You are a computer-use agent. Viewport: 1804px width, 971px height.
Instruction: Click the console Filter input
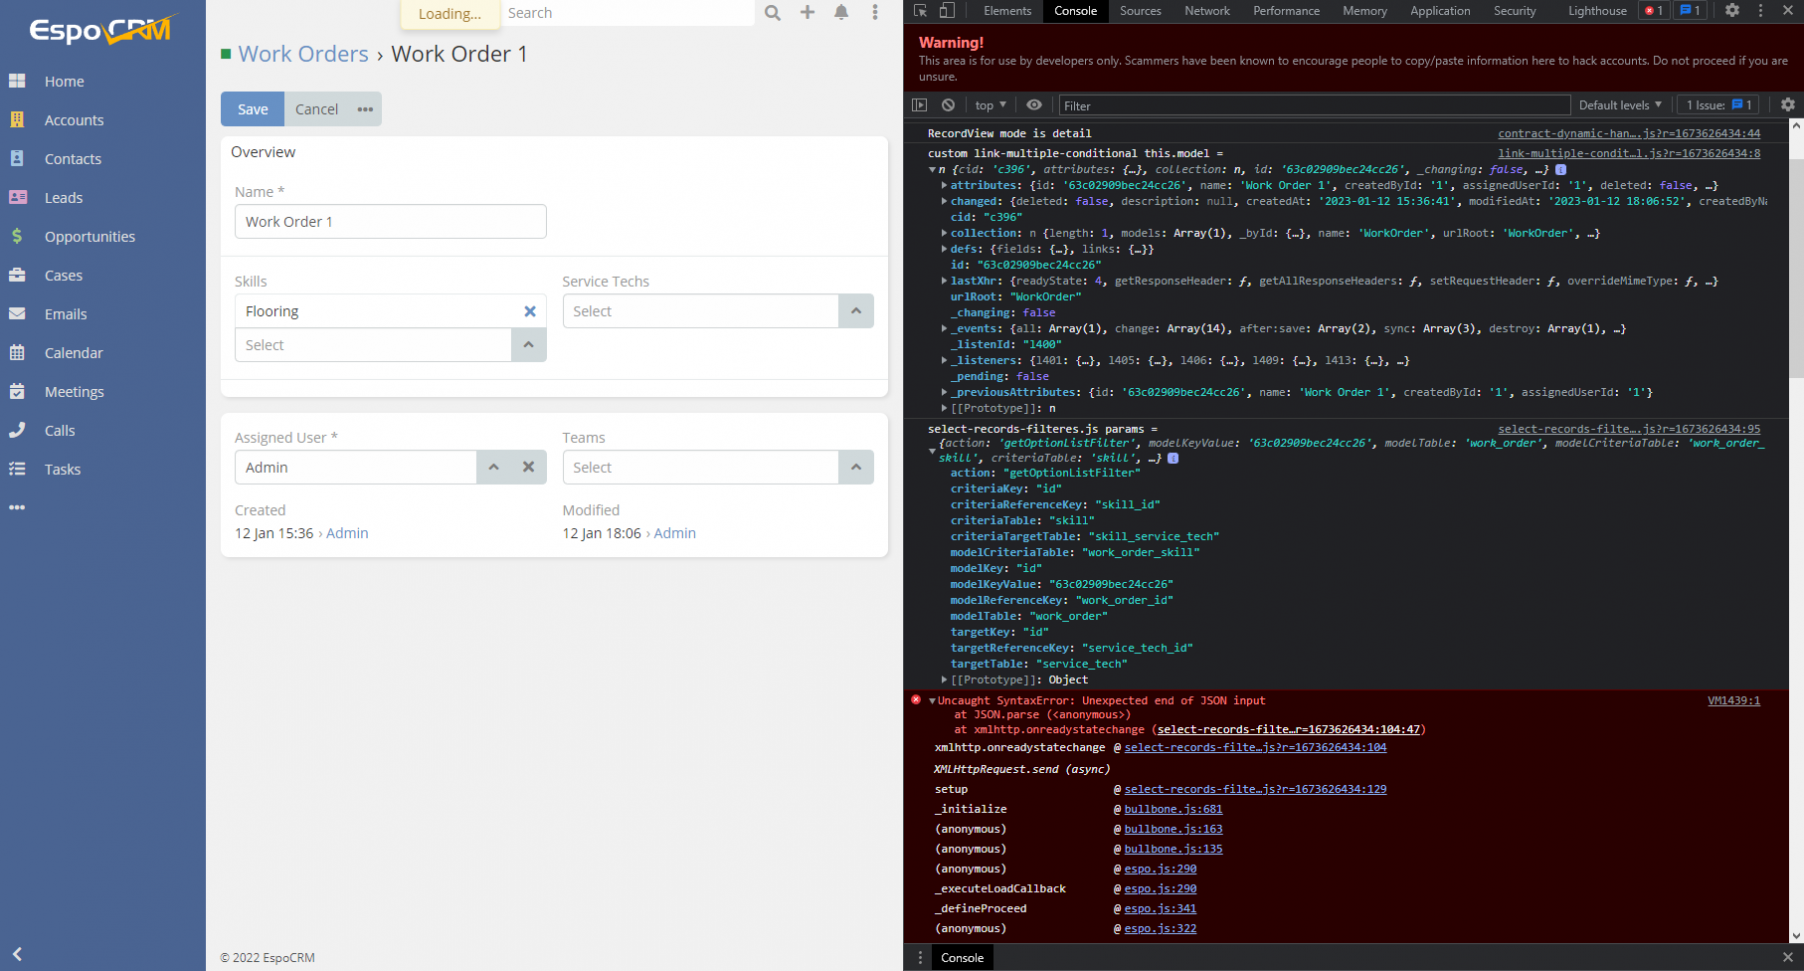tap(1314, 105)
